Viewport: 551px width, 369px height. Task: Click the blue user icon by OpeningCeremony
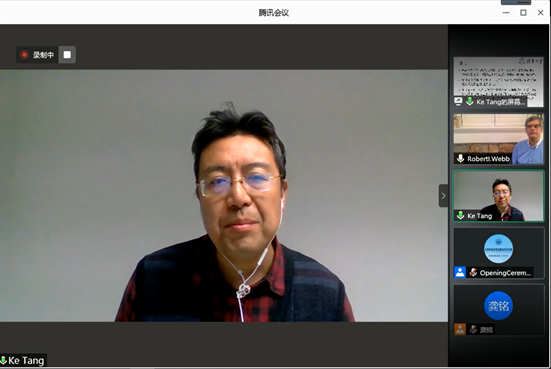(x=460, y=272)
